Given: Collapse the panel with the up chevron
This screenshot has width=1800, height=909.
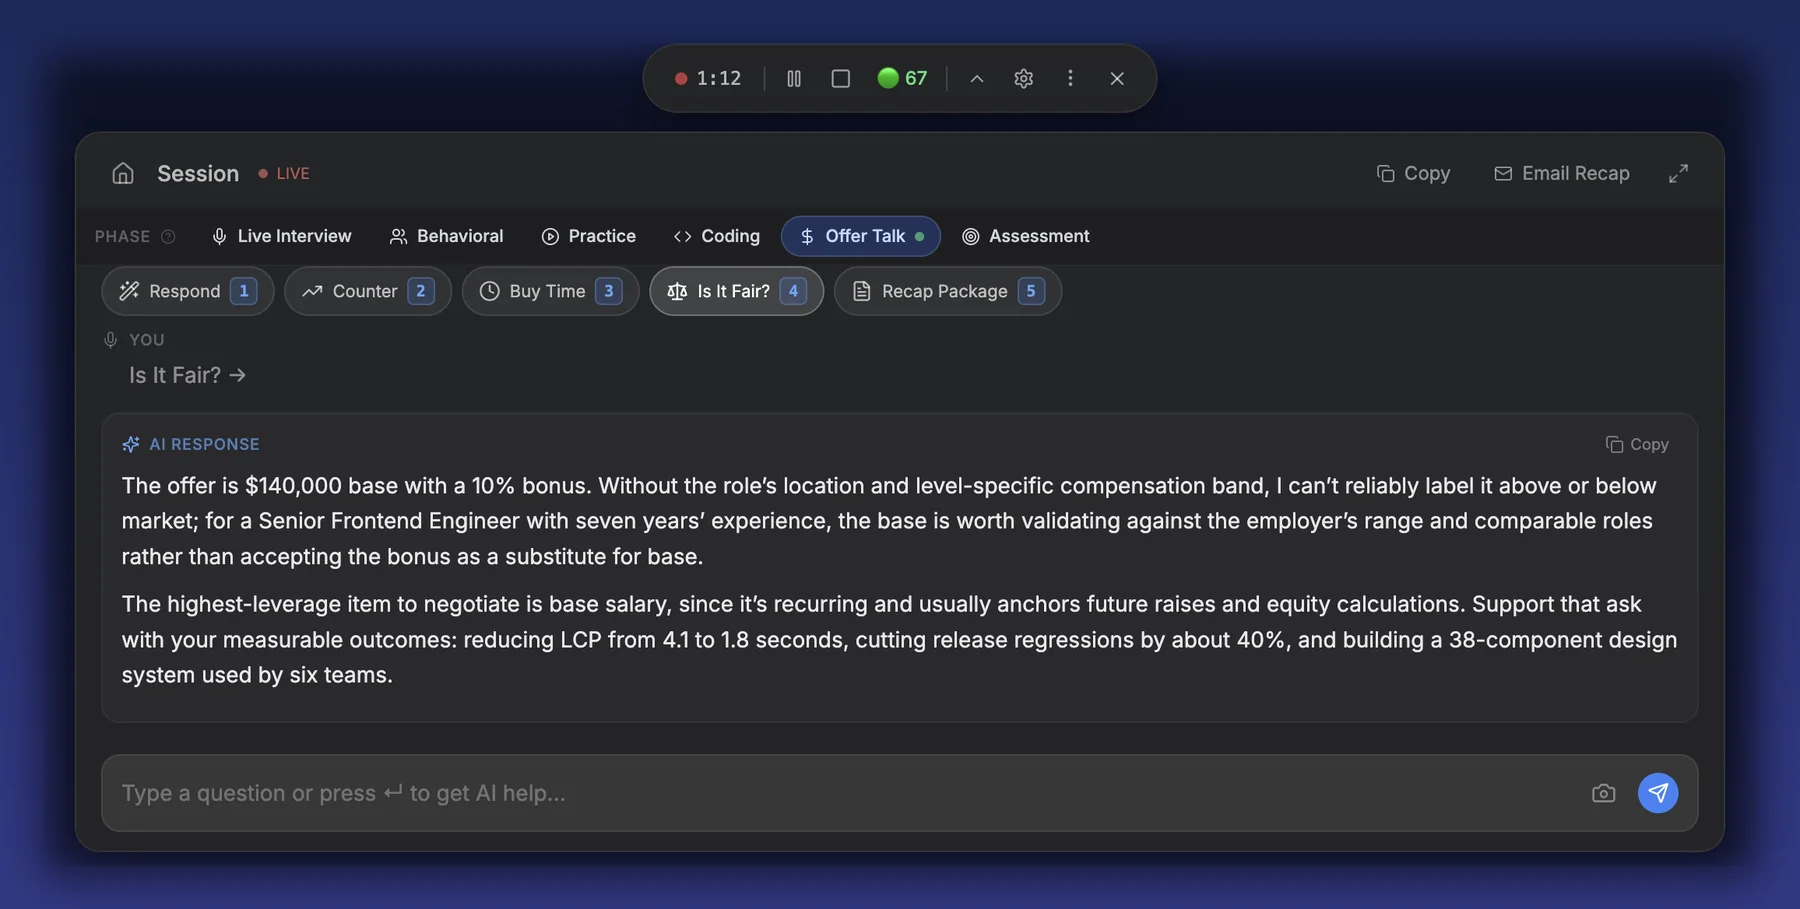Looking at the screenshot, I should (x=977, y=78).
